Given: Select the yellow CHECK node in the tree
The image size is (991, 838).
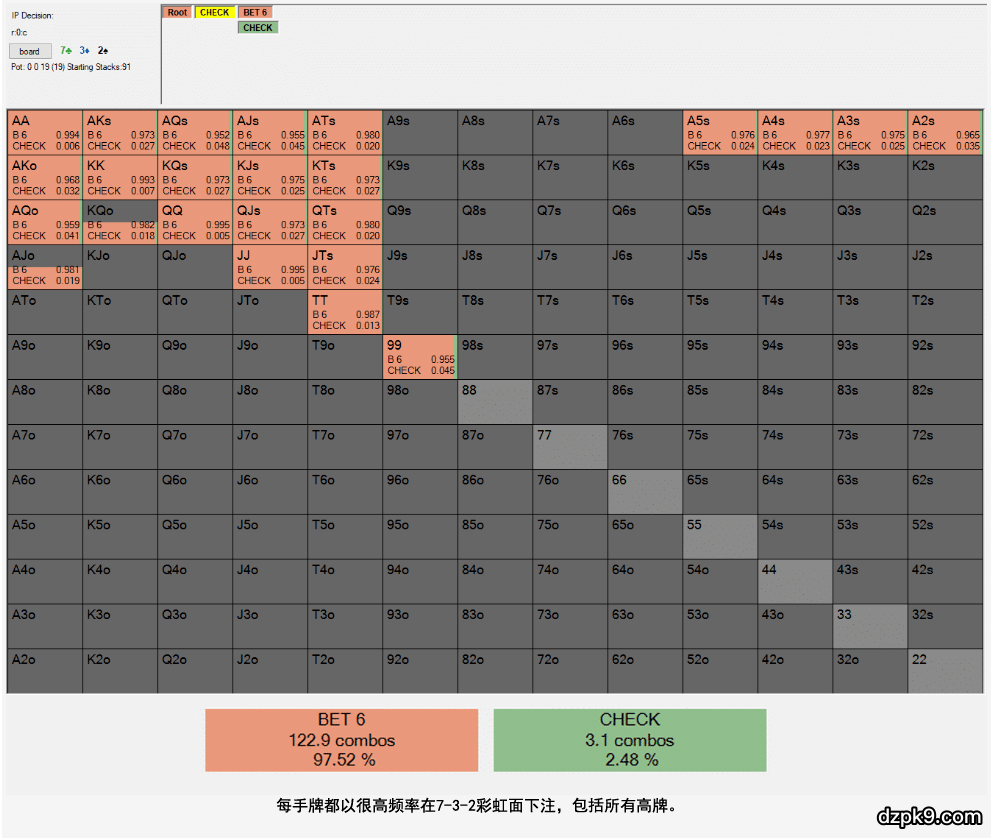Looking at the screenshot, I should (x=214, y=13).
